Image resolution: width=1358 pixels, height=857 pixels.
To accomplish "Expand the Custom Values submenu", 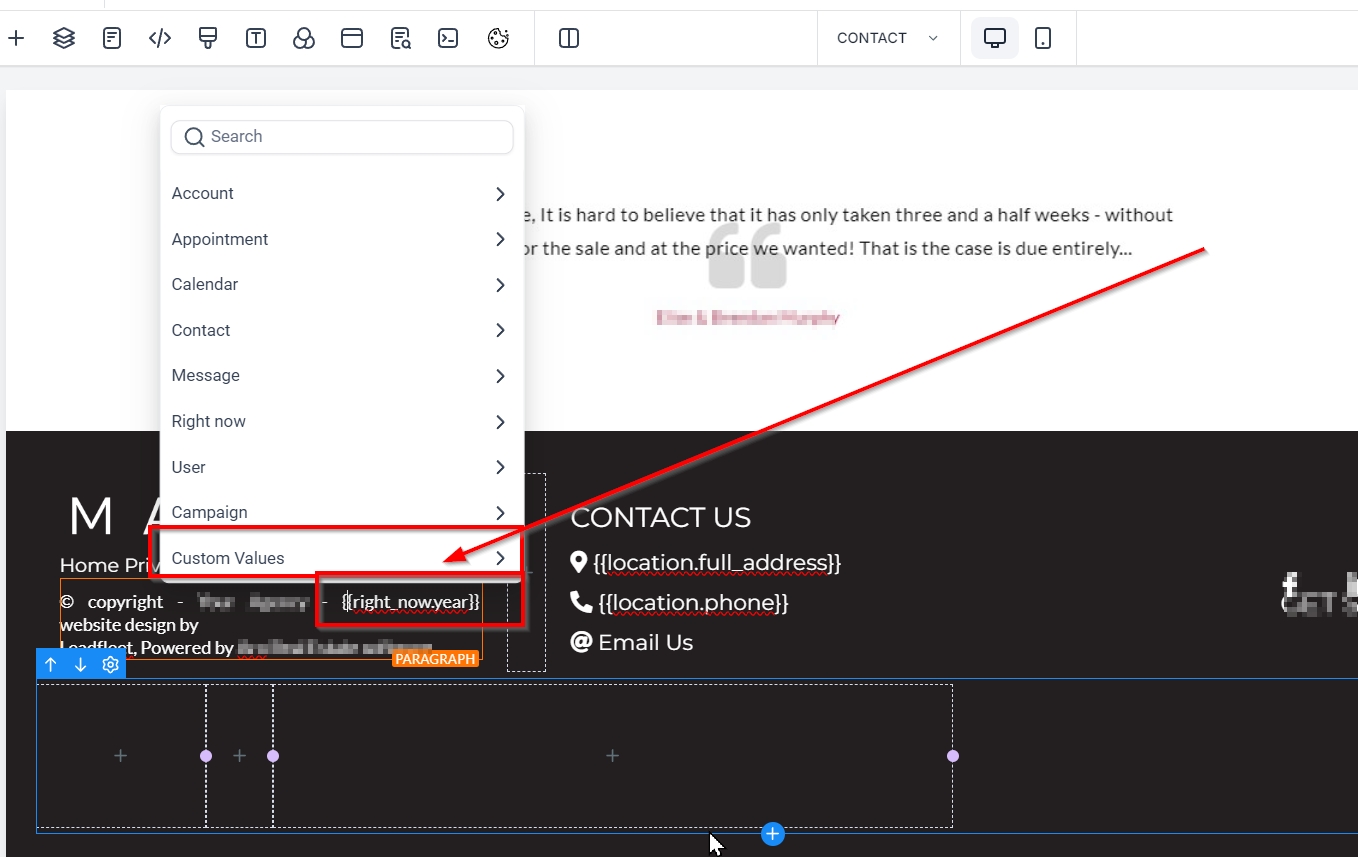I will click(x=340, y=558).
